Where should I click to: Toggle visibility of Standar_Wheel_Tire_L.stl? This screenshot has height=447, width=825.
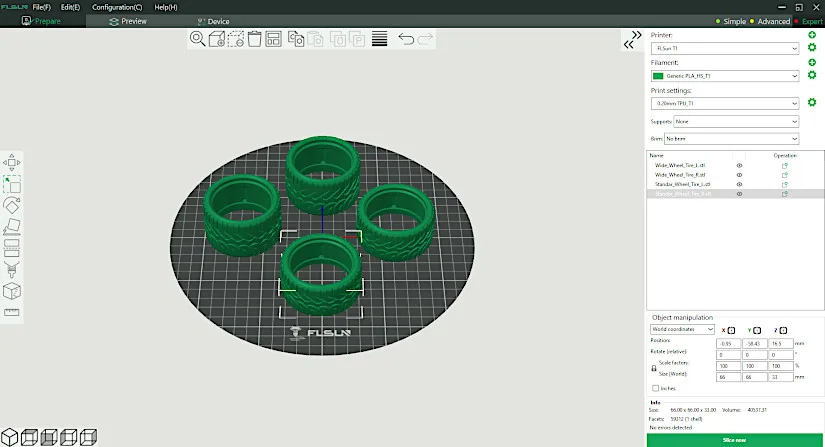739,184
